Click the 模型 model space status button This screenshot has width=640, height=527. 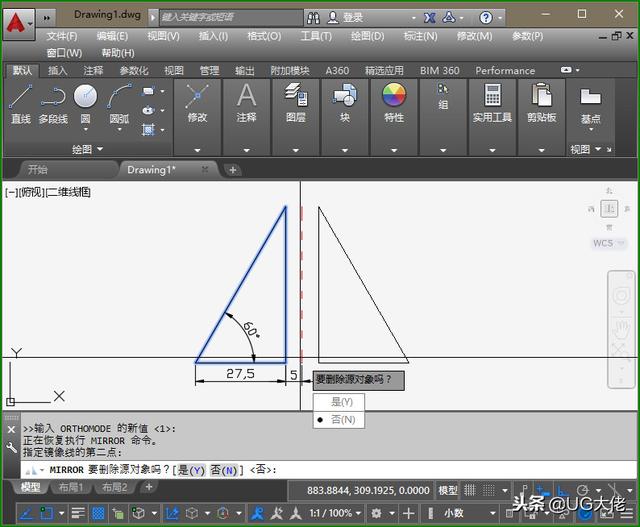point(448,490)
